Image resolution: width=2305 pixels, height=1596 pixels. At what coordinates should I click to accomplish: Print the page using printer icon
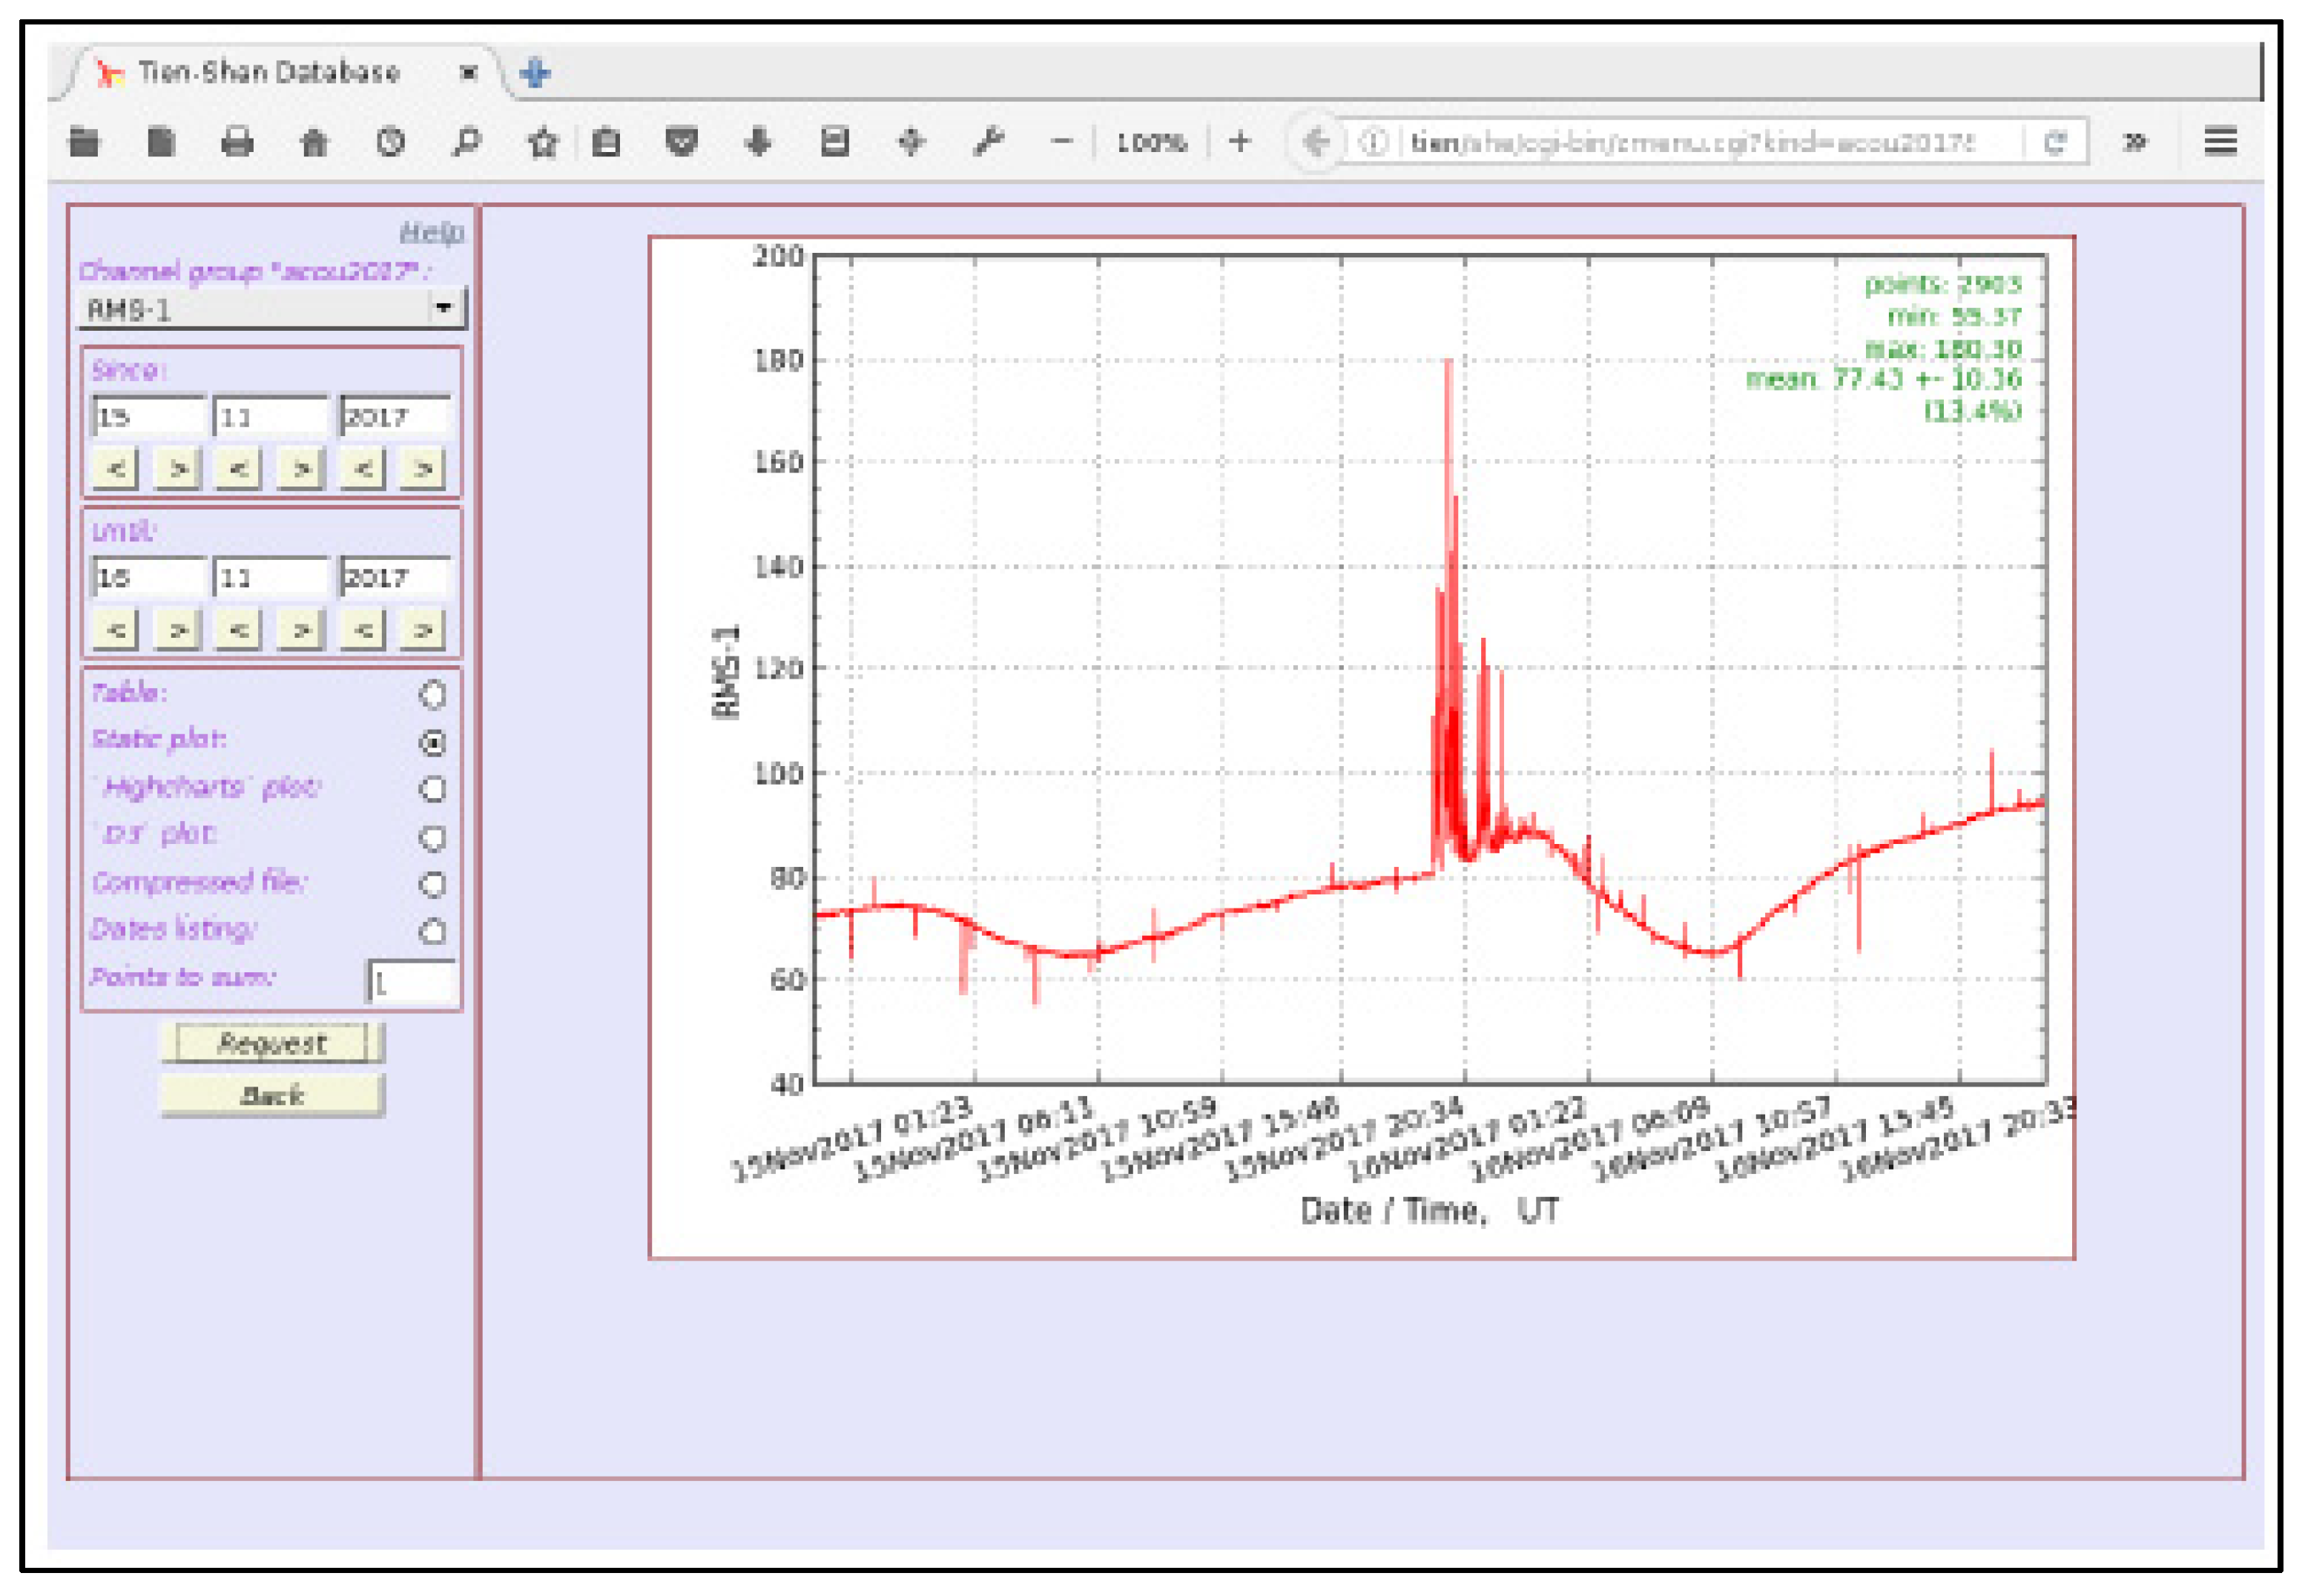(237, 142)
